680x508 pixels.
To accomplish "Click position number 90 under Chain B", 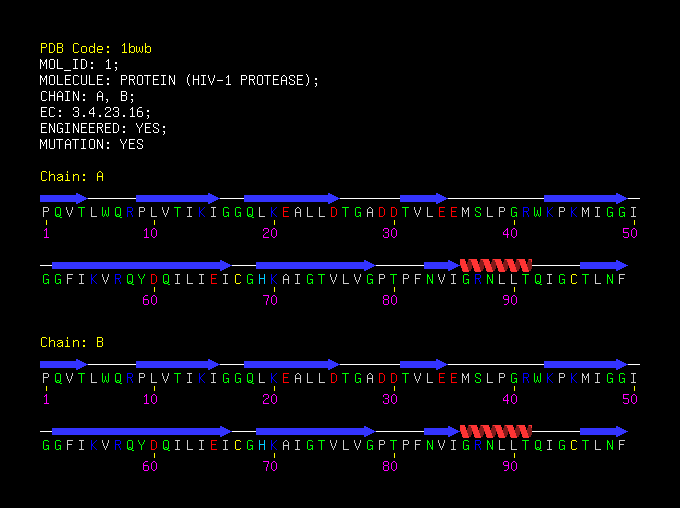I will (510, 466).
